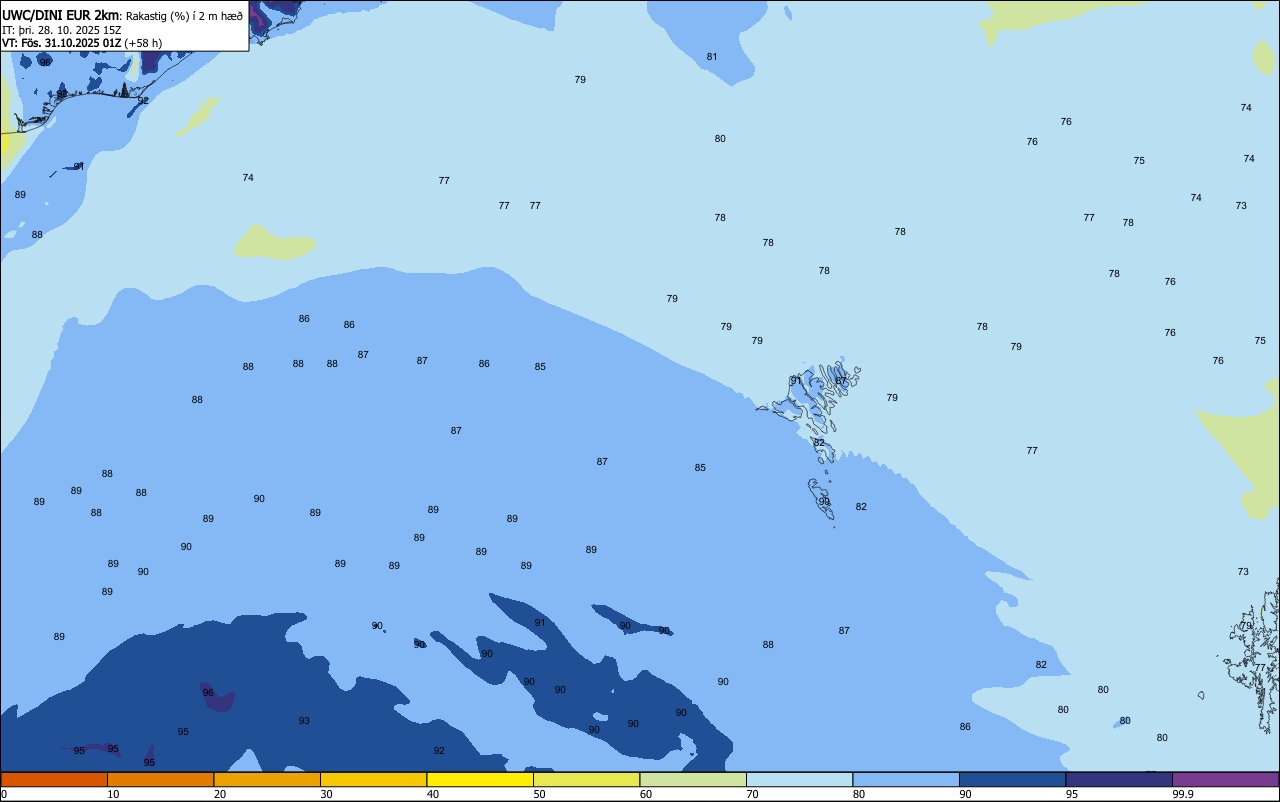The width and height of the screenshot is (1280, 802).
Task: Click the map humidity value '93'
Action: 304,721
